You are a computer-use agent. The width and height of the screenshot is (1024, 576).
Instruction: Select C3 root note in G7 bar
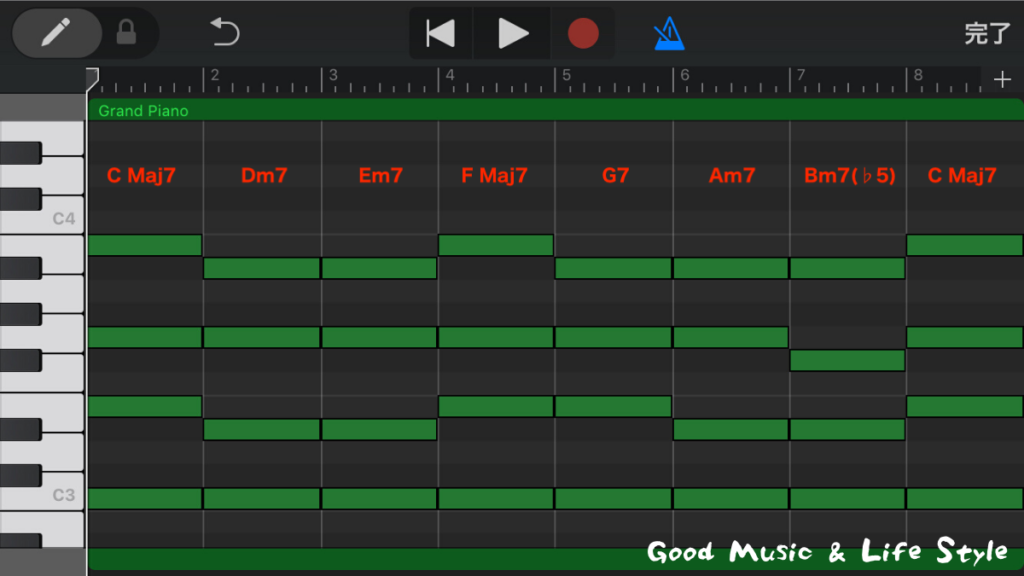[613, 499]
